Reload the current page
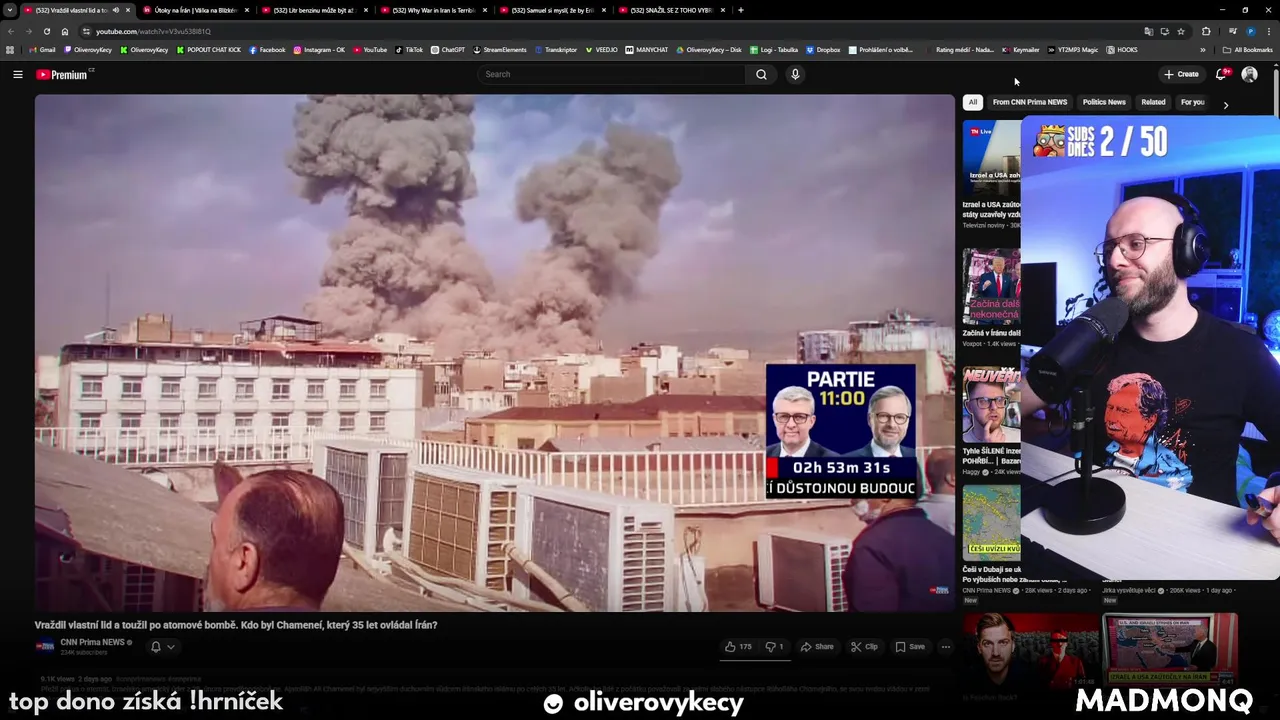 [46, 31]
